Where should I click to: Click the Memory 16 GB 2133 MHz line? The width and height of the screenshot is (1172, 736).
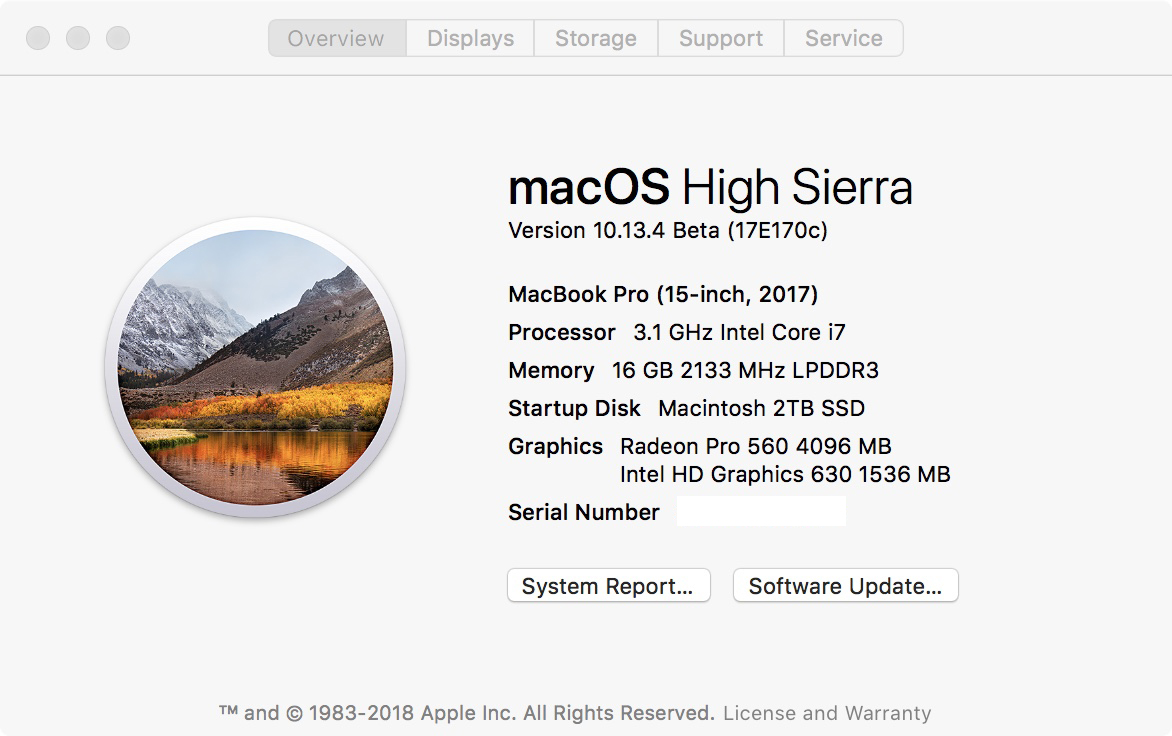click(694, 371)
